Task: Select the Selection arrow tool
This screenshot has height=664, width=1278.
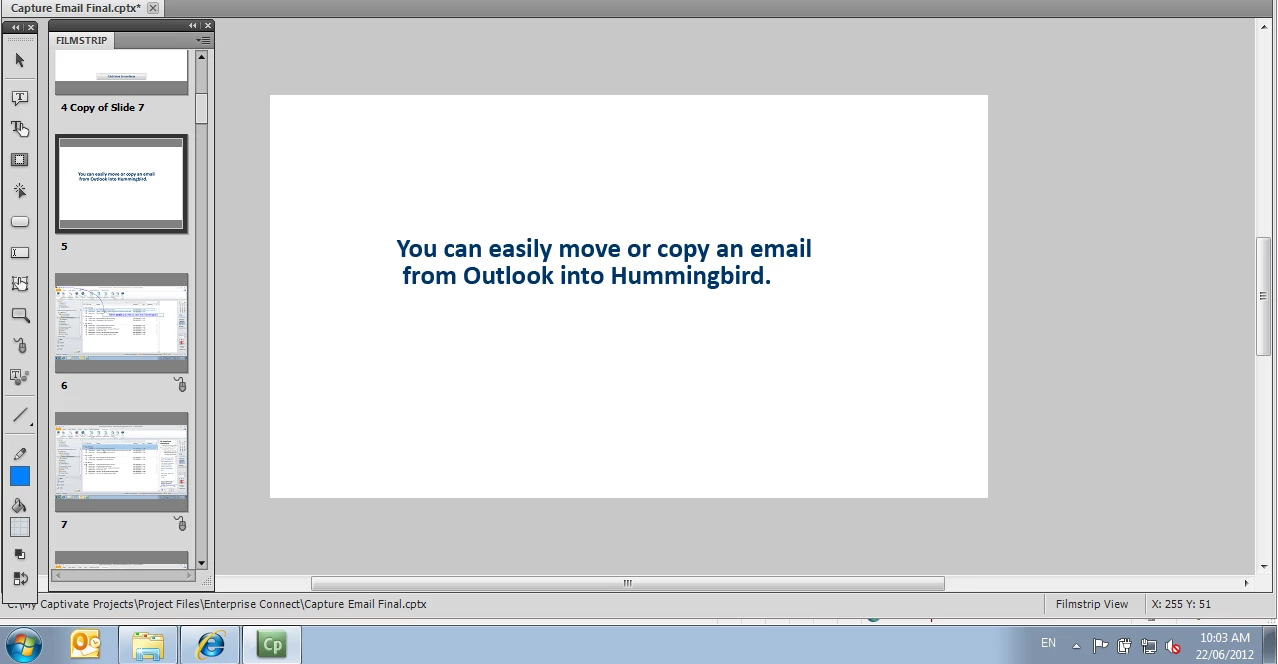Action: point(19,61)
